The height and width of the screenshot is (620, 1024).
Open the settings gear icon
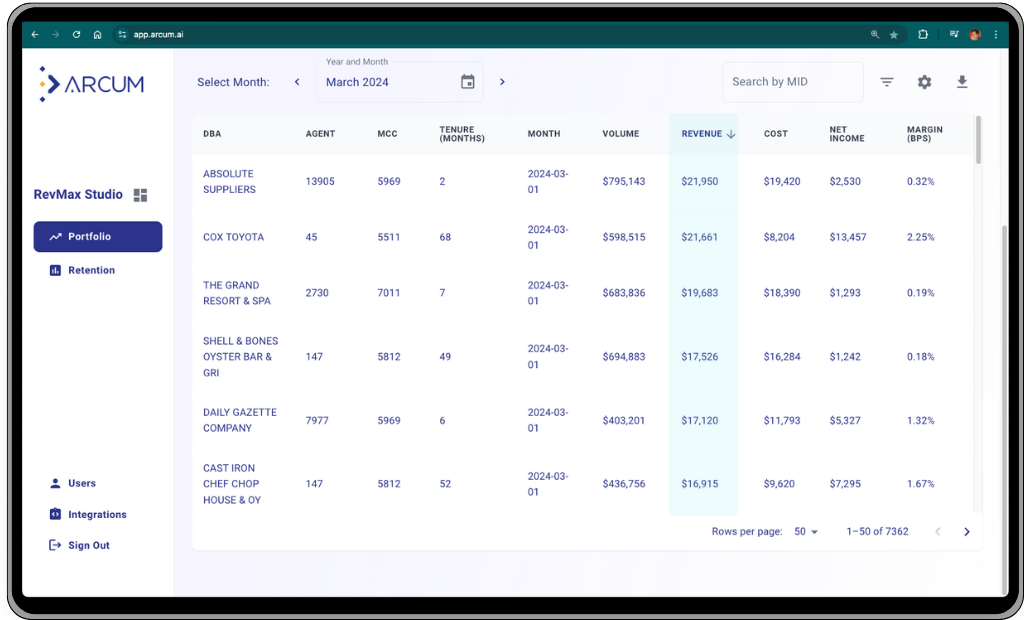tap(924, 82)
